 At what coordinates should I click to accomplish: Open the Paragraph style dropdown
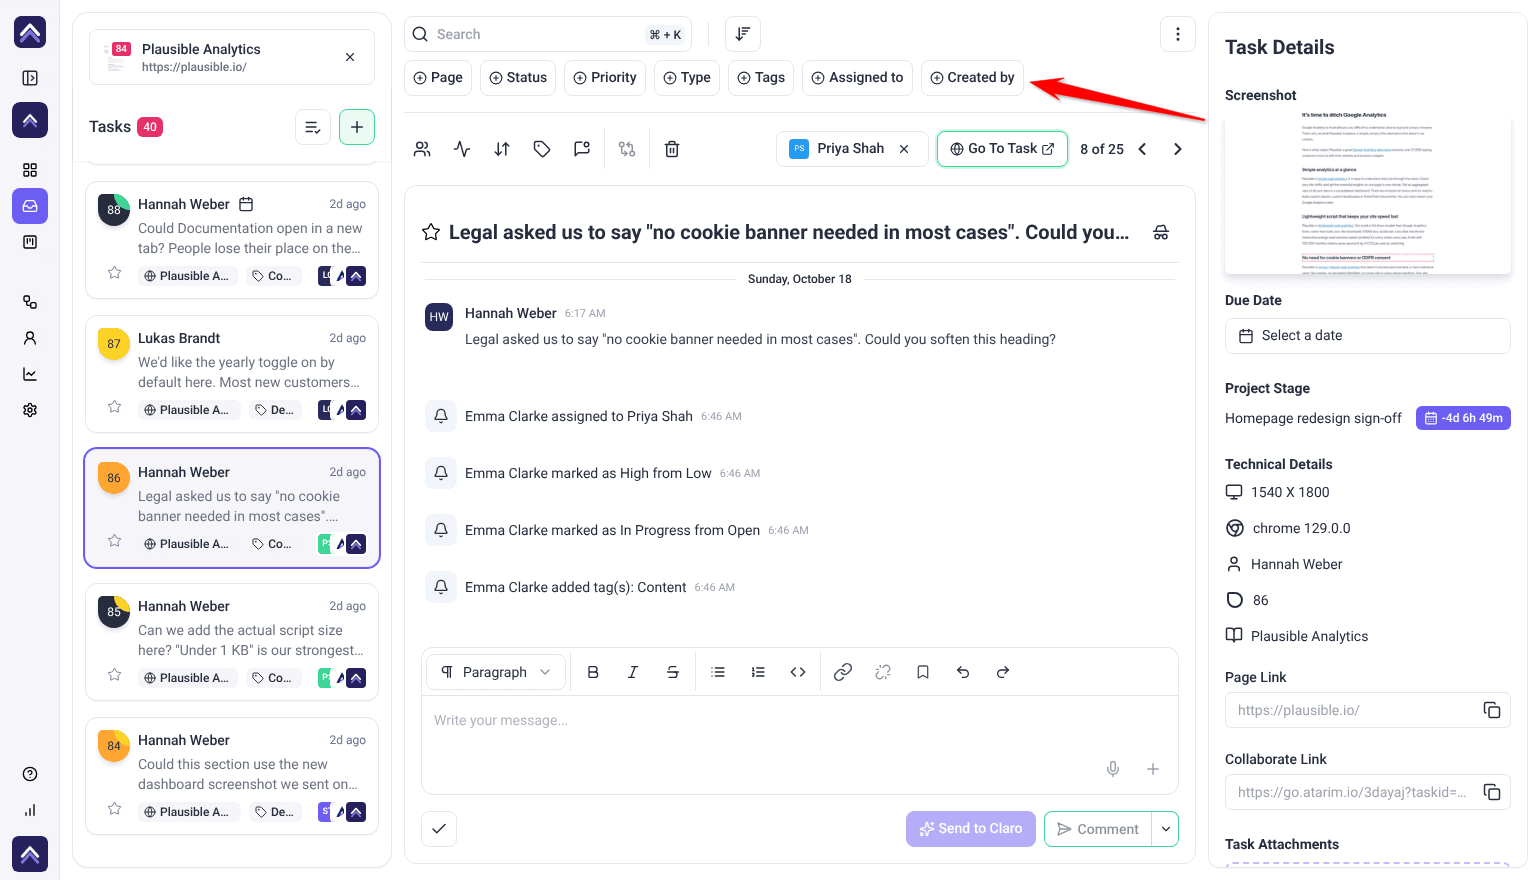(496, 672)
